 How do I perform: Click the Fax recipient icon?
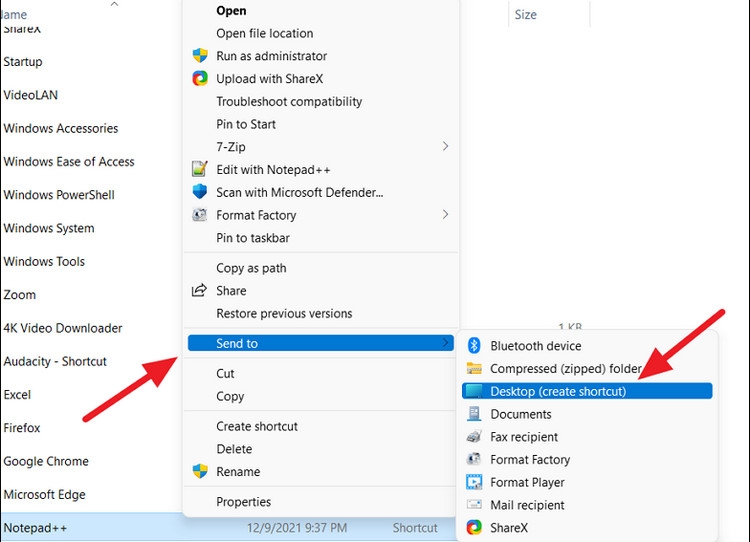coord(474,437)
